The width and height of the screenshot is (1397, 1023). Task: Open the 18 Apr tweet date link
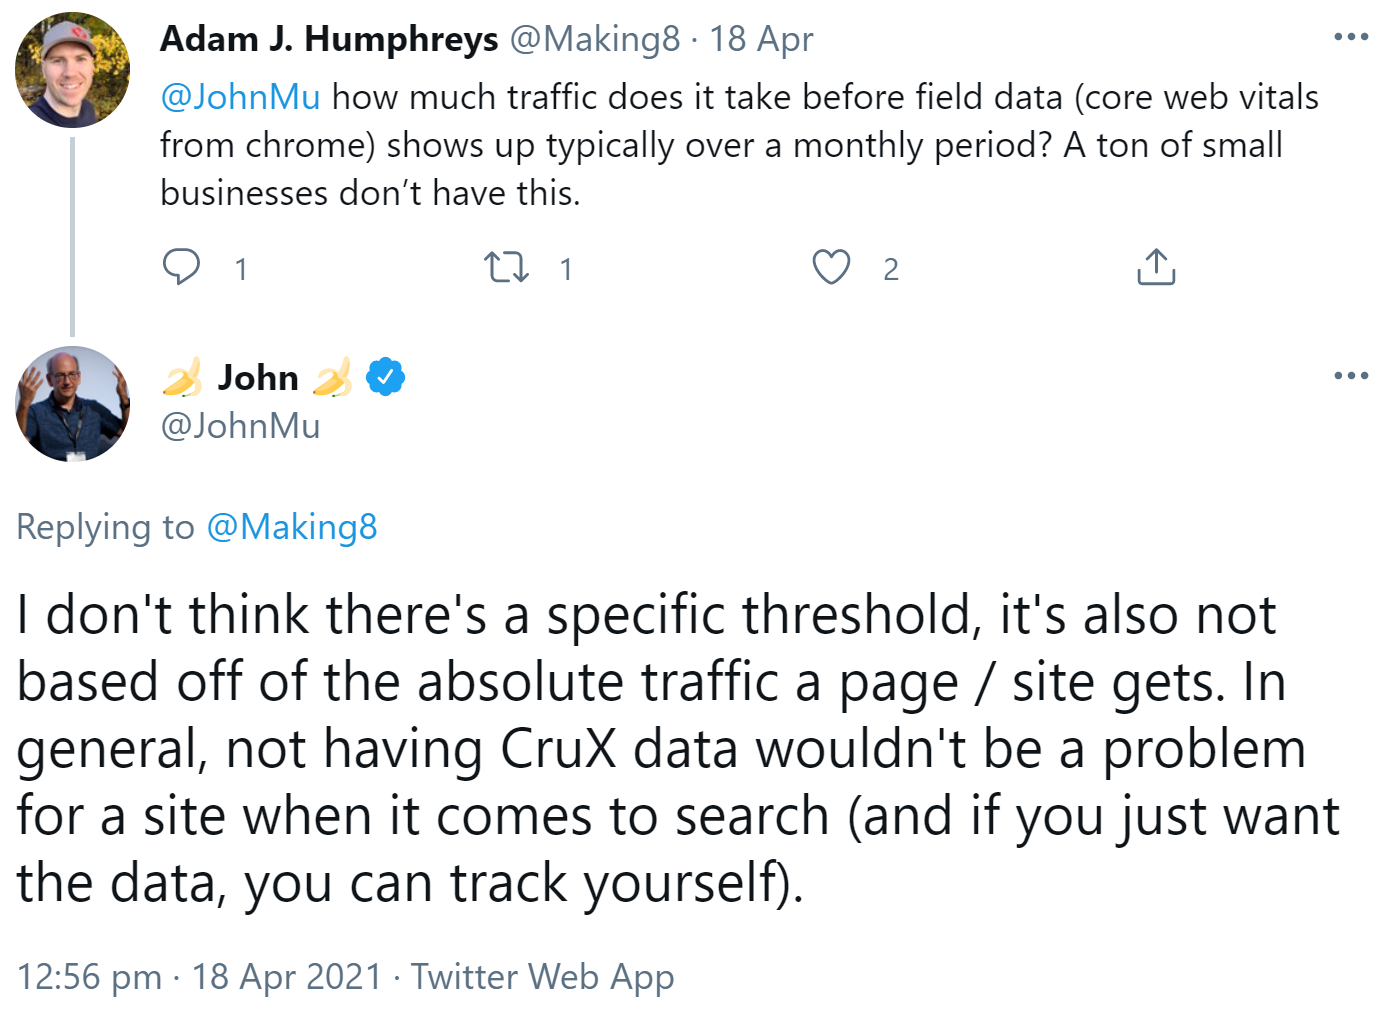pyautogui.click(x=761, y=39)
